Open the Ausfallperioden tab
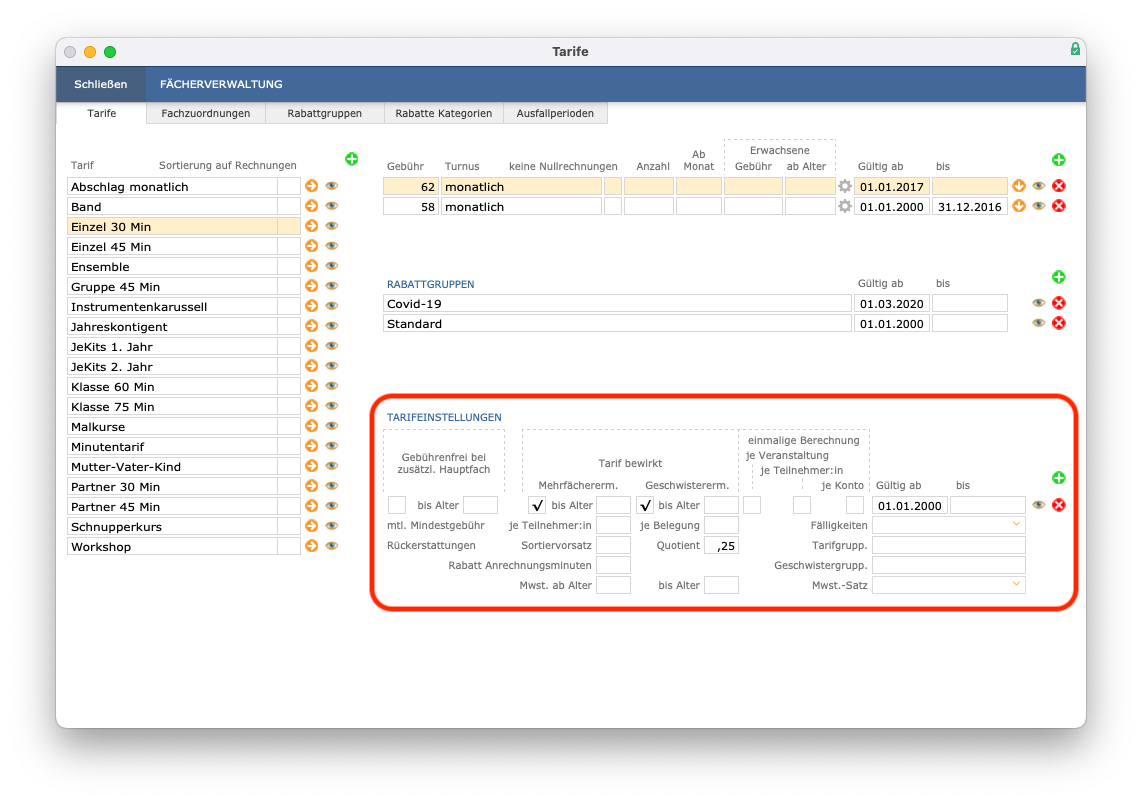The width and height of the screenshot is (1142, 802). (555, 113)
